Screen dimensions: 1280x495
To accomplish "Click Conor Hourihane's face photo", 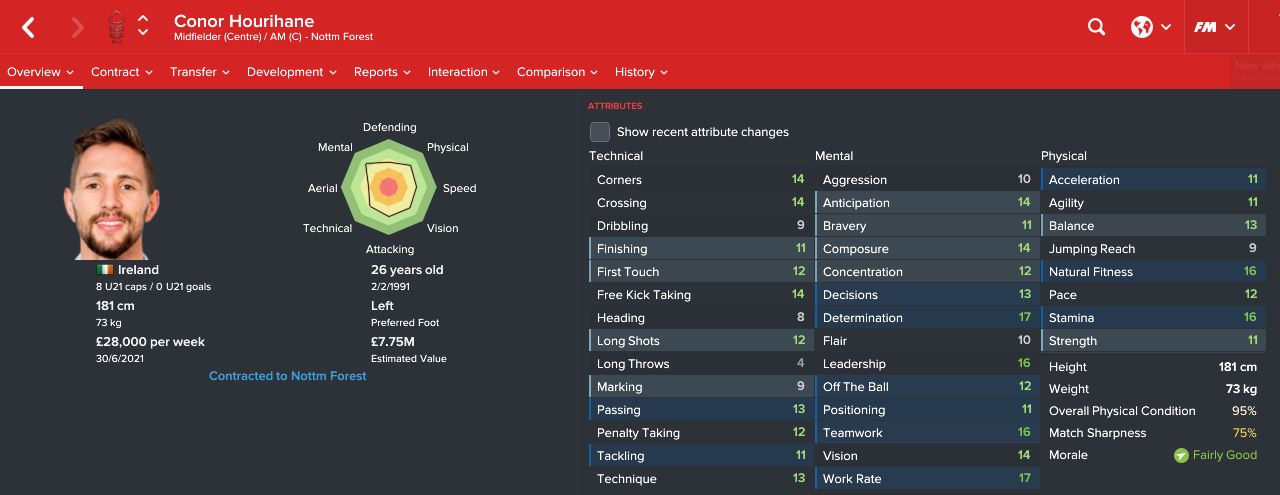I will pos(111,190).
